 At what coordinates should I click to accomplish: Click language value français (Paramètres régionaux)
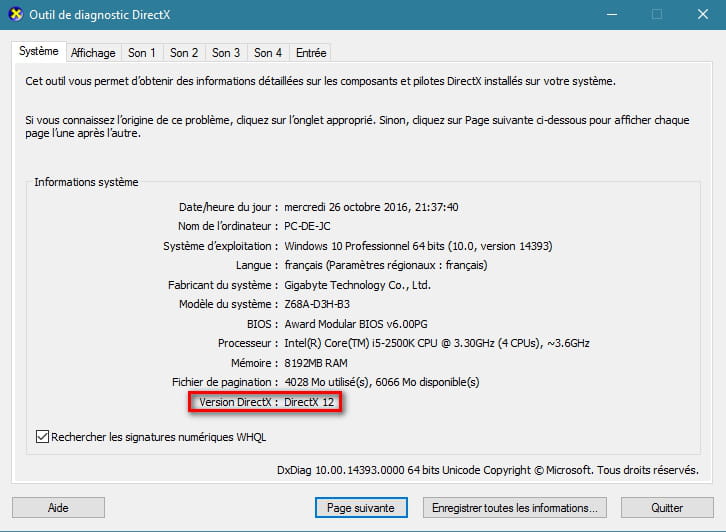pyautogui.click(x=386, y=265)
